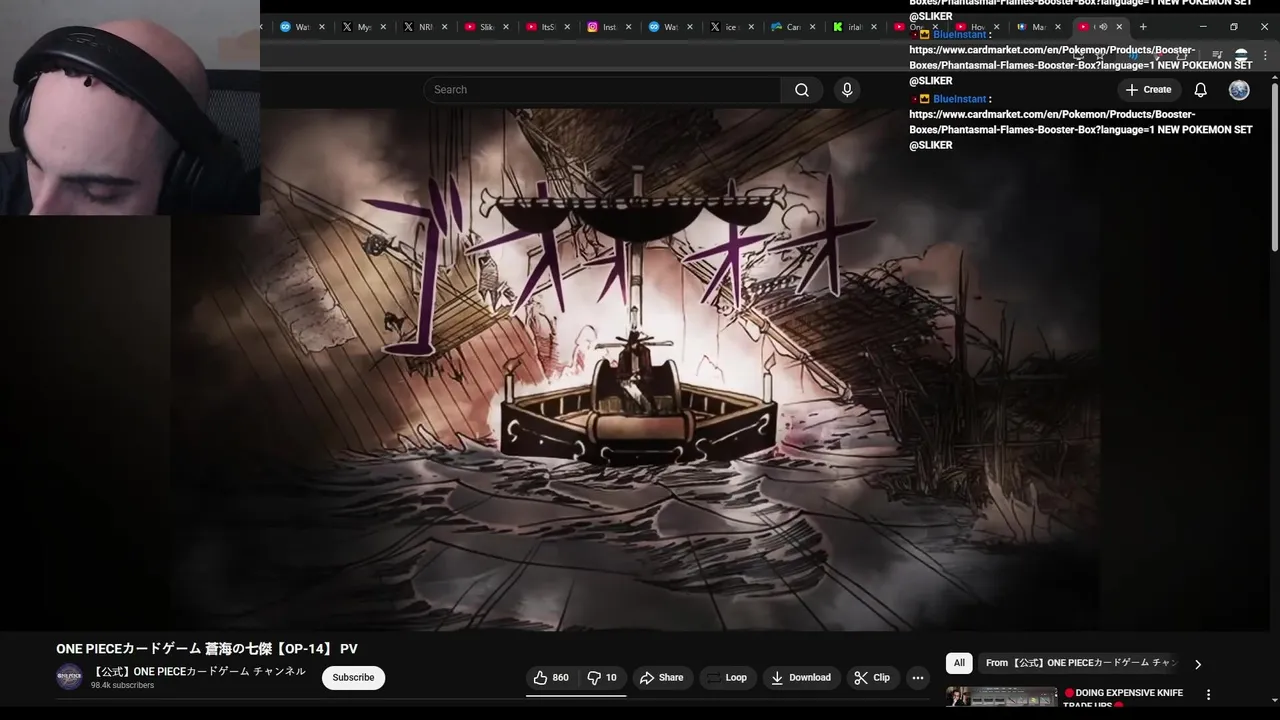Like the video with 860 likes
This screenshot has width=1280, height=720.
point(552,678)
